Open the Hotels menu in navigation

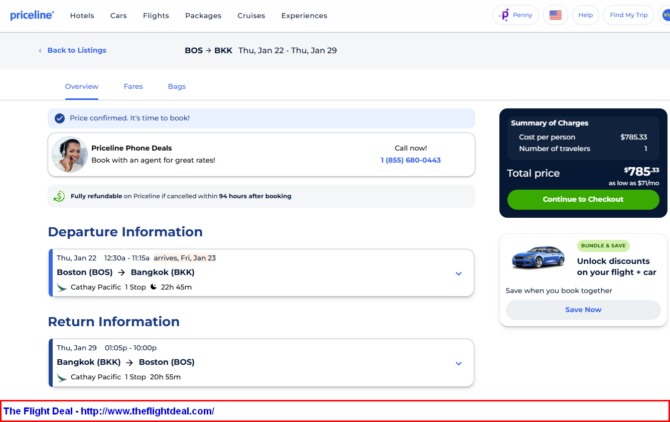point(82,16)
